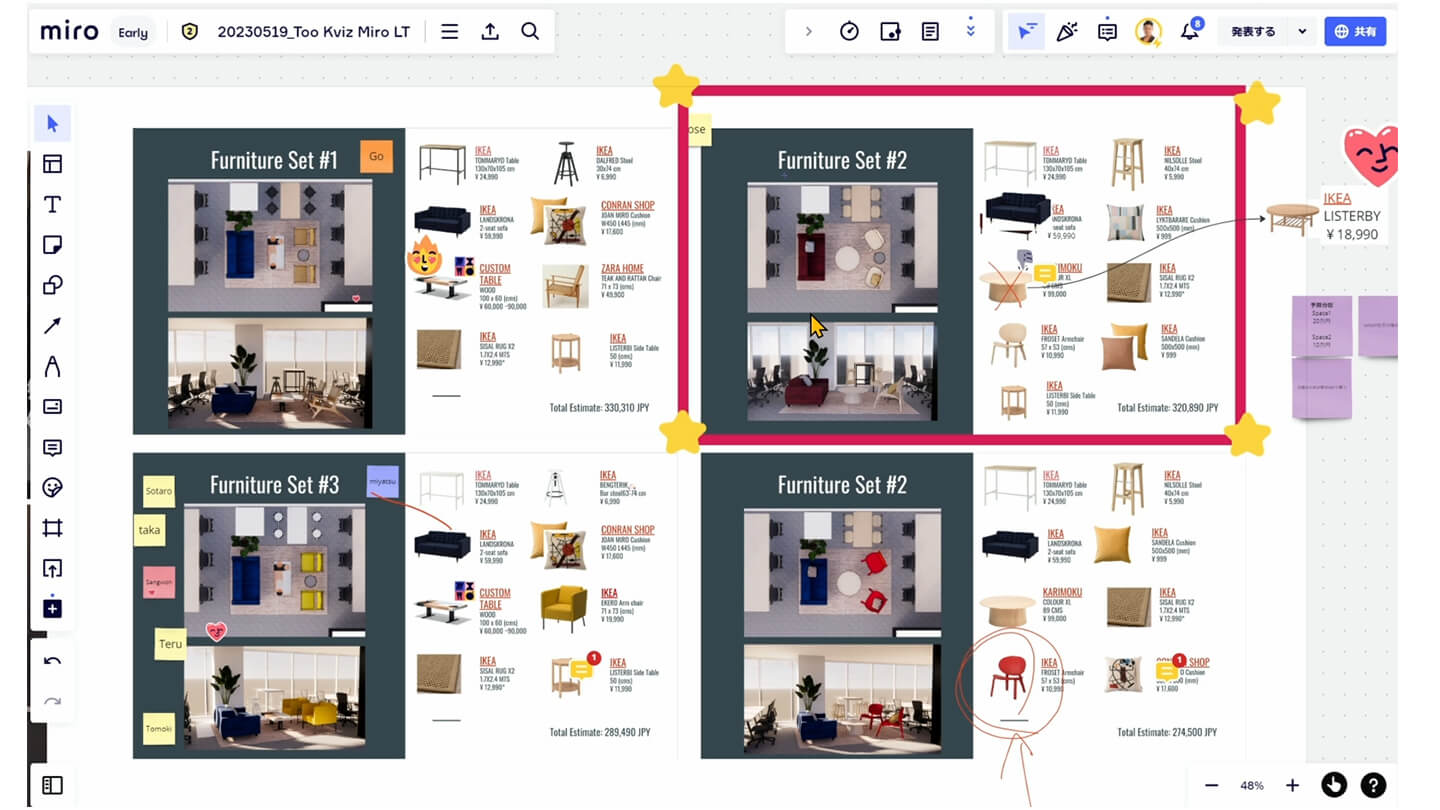Screen dimensions: 1440x810
Task: Toggle the frames side panel at bottom-left
Action: pyautogui.click(x=53, y=786)
